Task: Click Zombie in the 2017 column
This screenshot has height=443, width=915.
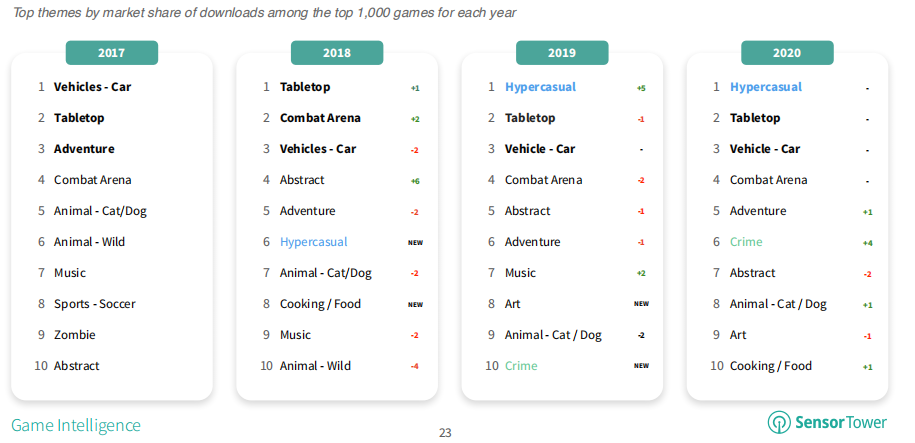Action: 75,335
